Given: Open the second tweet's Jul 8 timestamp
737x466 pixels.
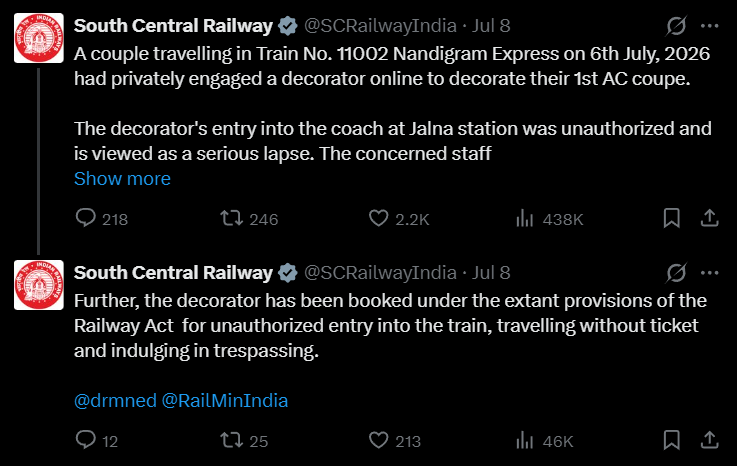Looking at the screenshot, I should (491, 273).
